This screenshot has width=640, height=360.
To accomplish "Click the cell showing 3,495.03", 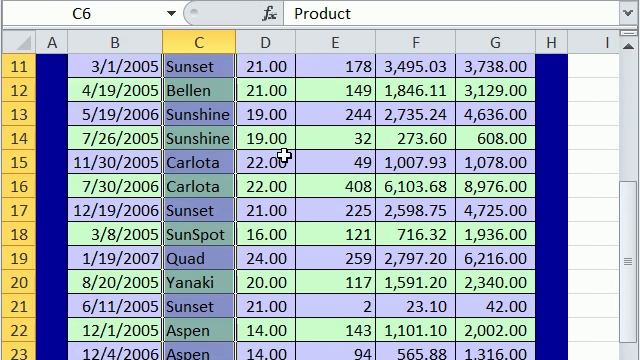I will (x=415, y=66).
